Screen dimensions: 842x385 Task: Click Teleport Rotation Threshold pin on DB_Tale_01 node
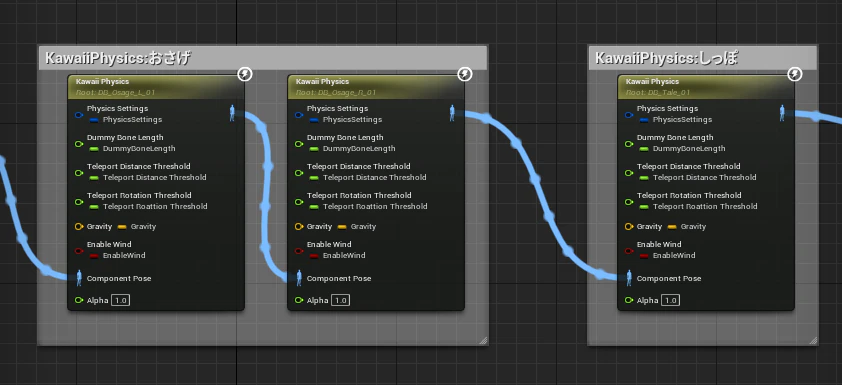(x=629, y=201)
